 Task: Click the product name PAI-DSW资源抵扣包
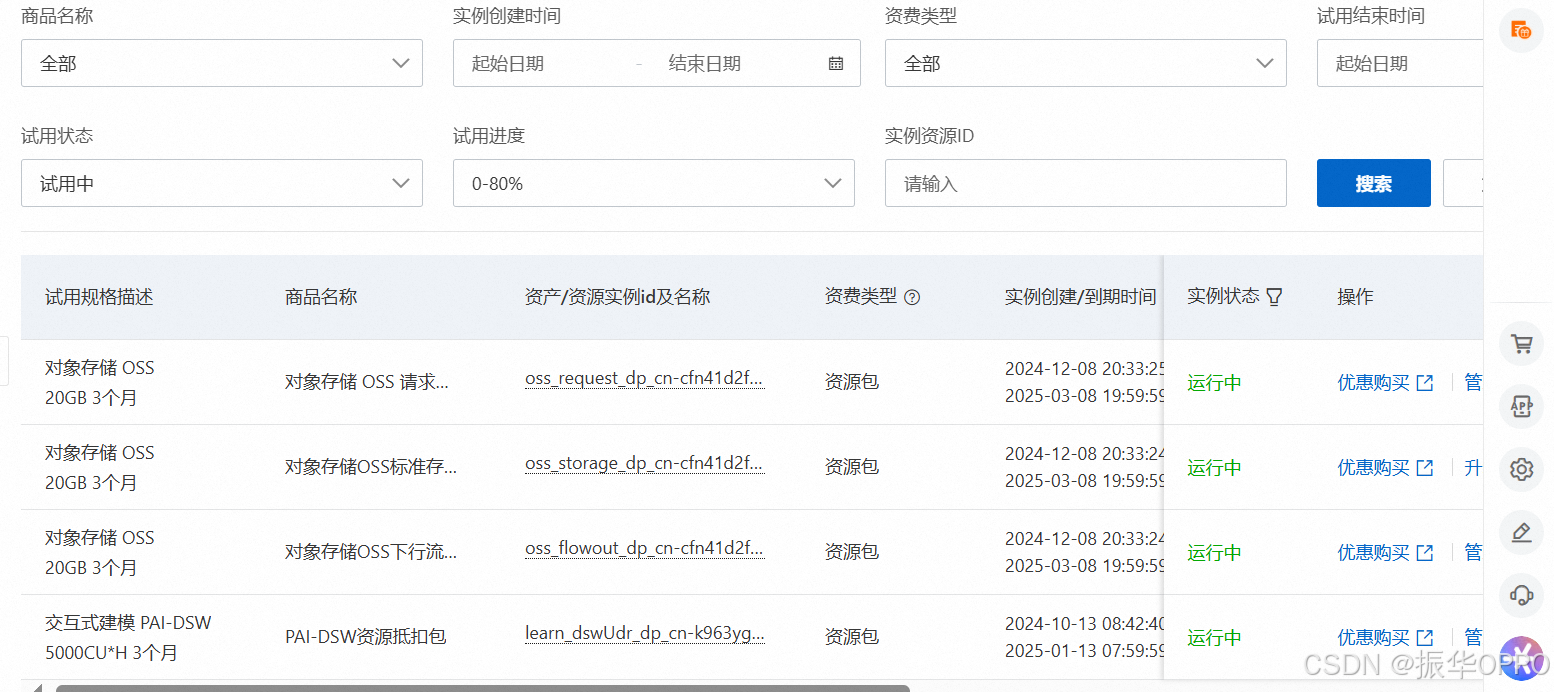365,638
